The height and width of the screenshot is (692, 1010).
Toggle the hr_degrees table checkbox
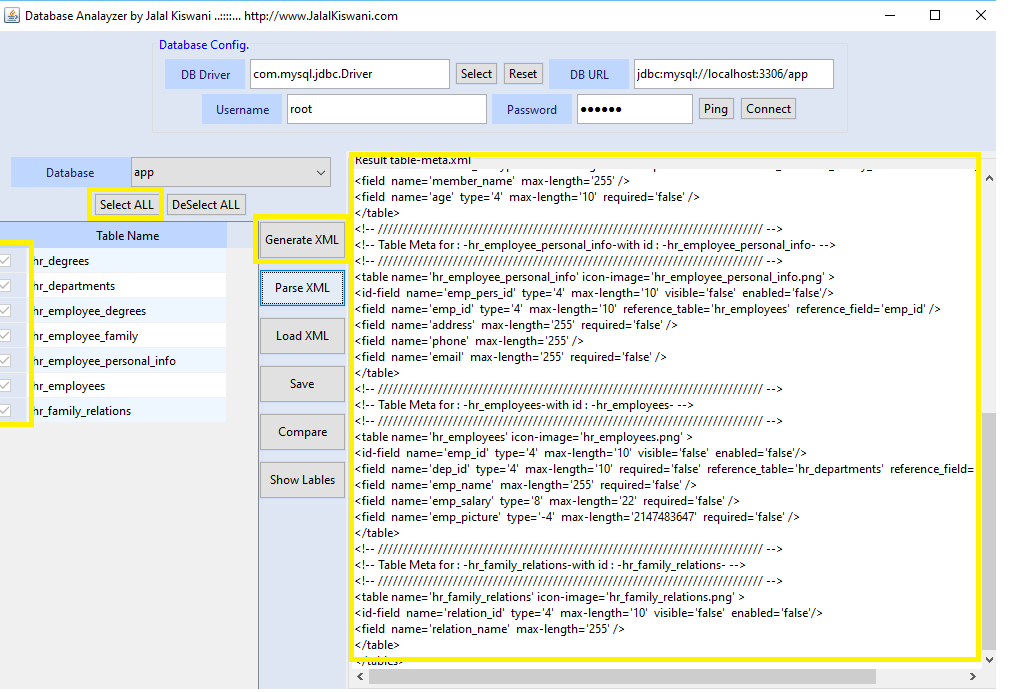tap(6, 261)
